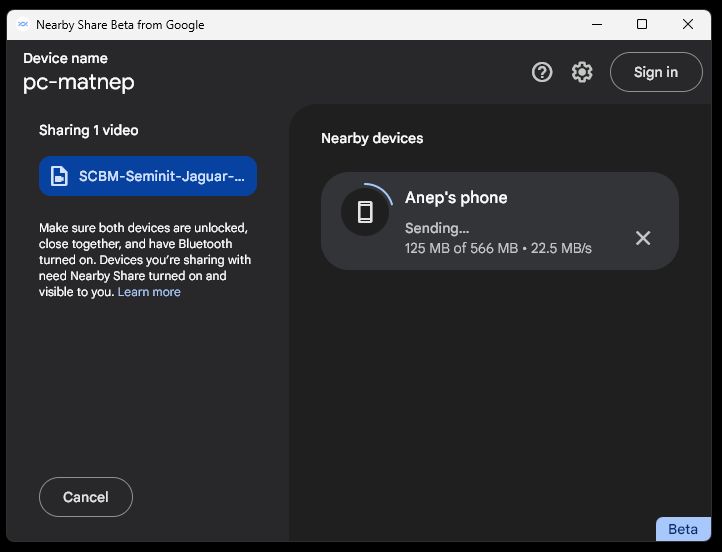Click the Device name label
722x552 pixels.
tap(65, 58)
